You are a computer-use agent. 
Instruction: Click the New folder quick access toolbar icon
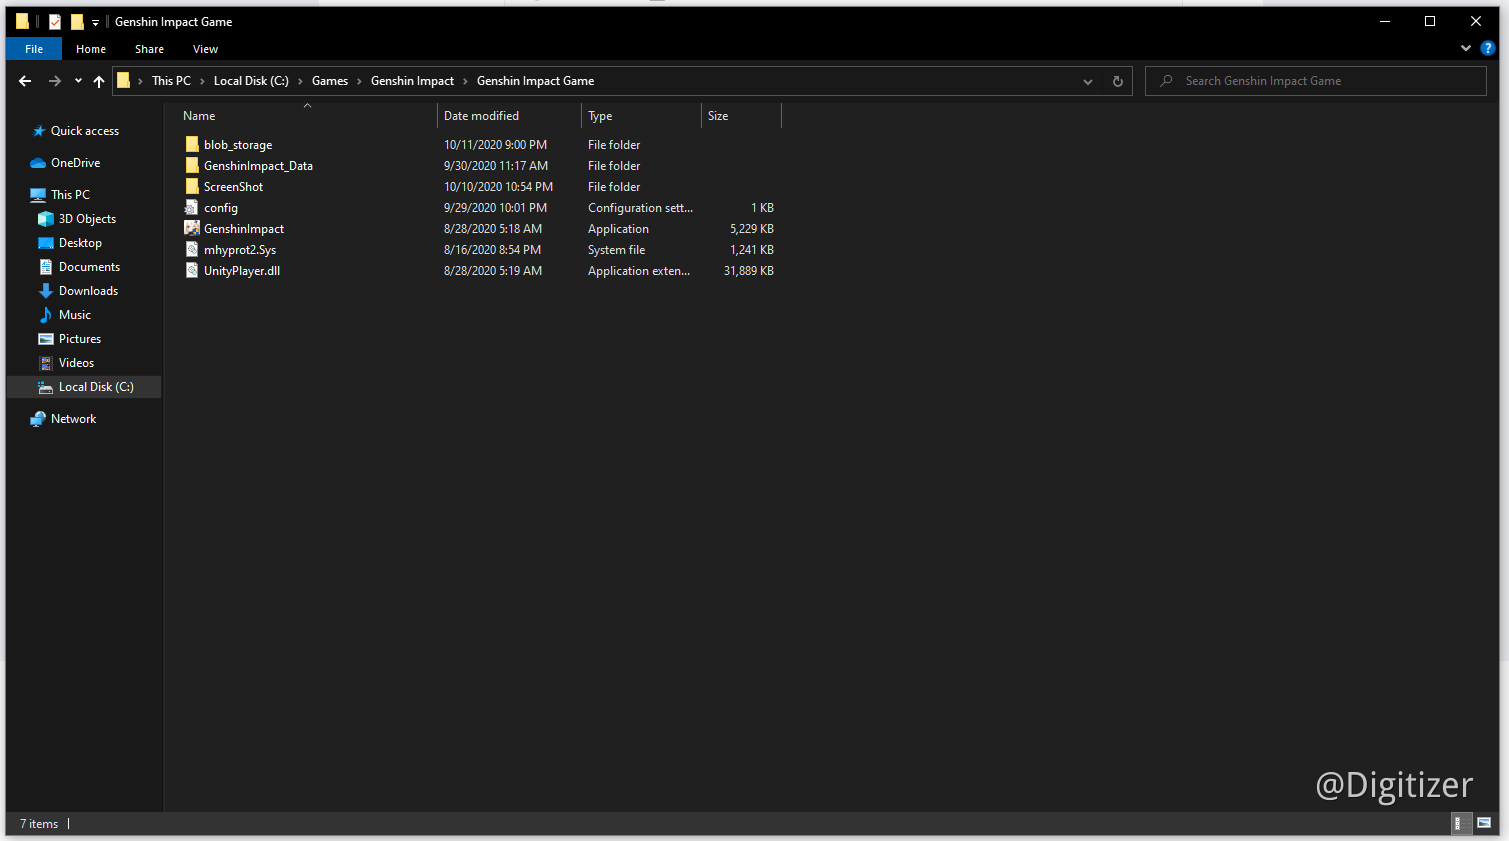pos(77,21)
